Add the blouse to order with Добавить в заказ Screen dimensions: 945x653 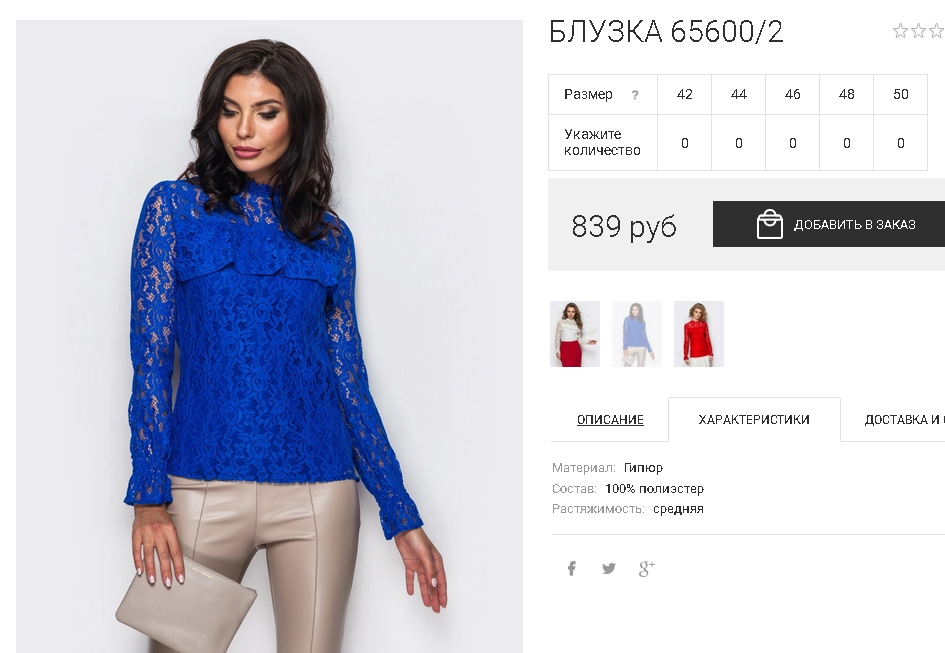pos(829,224)
